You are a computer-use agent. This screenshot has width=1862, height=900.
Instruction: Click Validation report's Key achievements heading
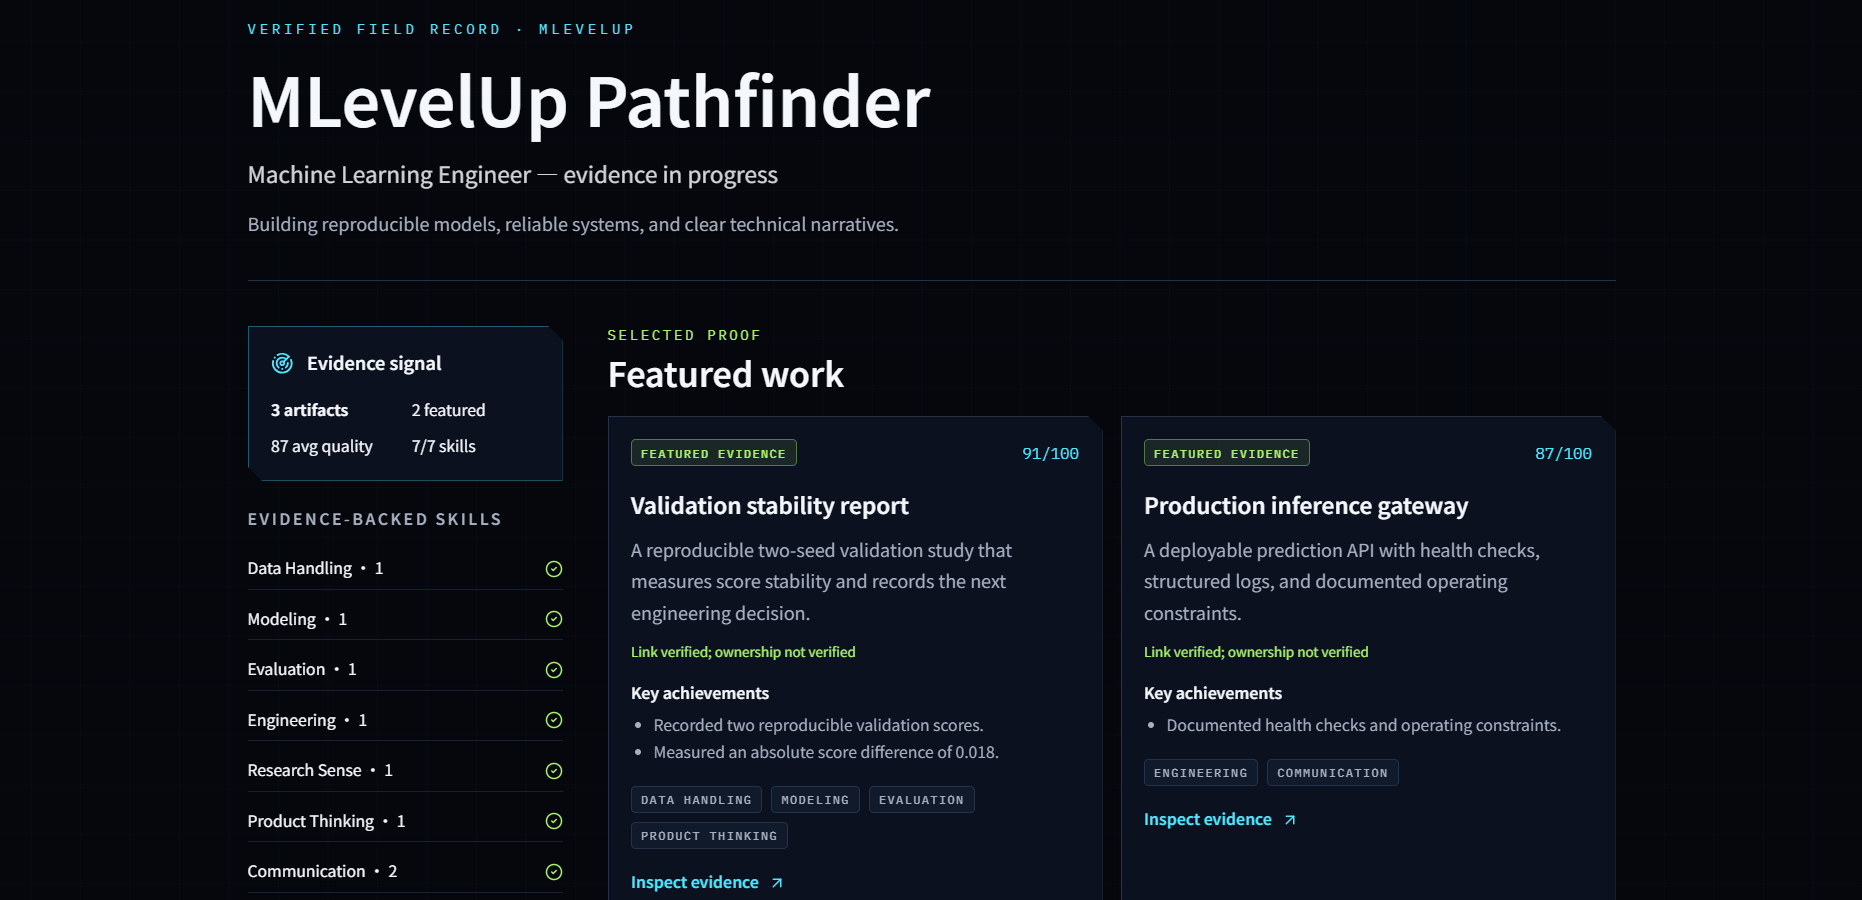[700, 693]
